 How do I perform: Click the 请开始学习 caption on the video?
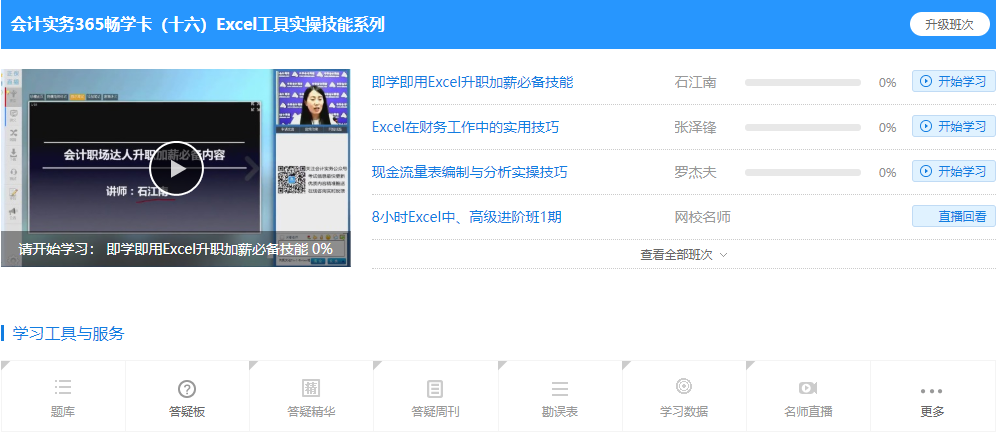tap(175, 249)
